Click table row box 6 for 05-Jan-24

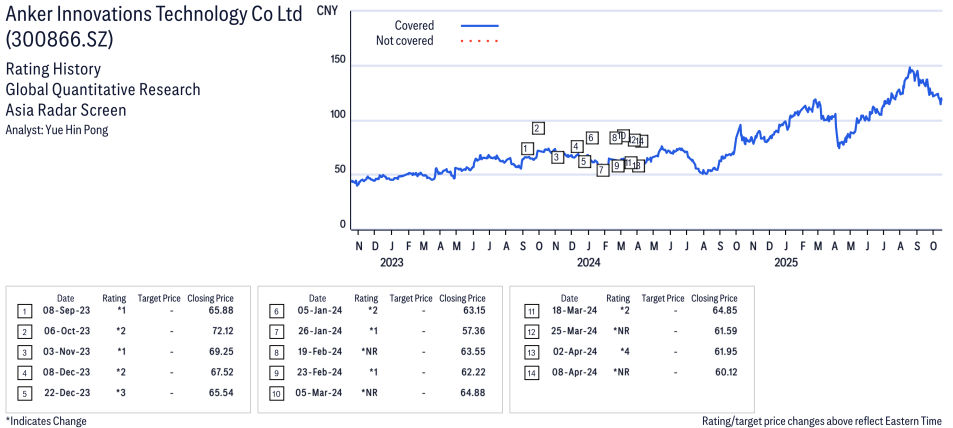276,311
